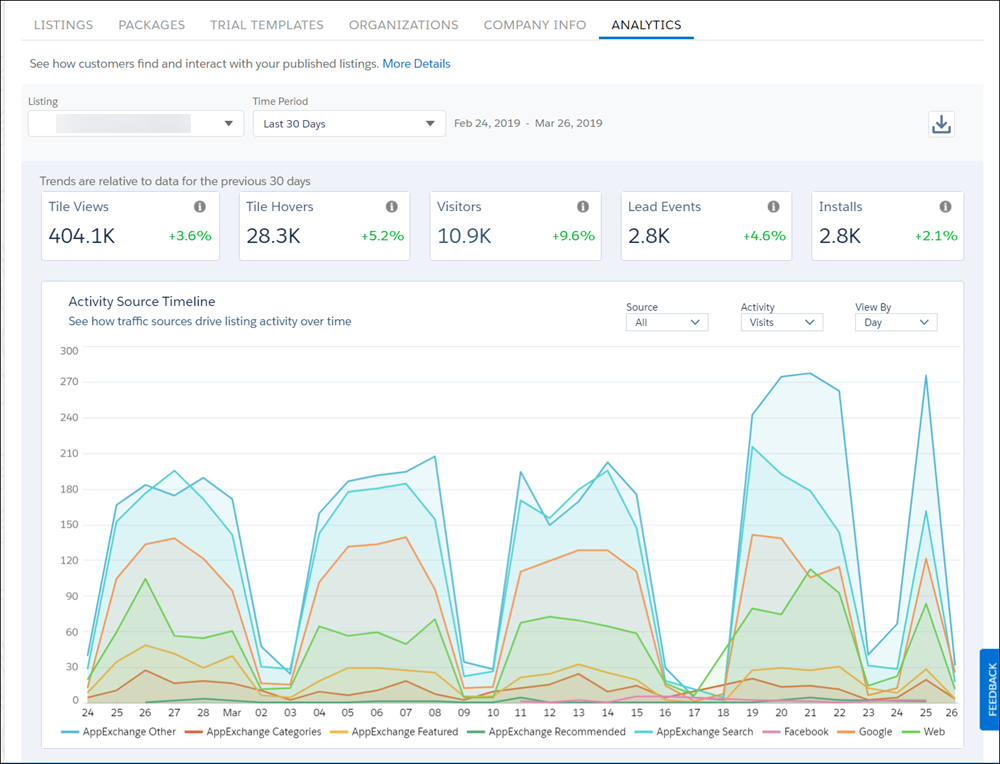Image resolution: width=1000 pixels, height=764 pixels.
Task: Click the Mar label on chart axis
Action: coord(232,712)
